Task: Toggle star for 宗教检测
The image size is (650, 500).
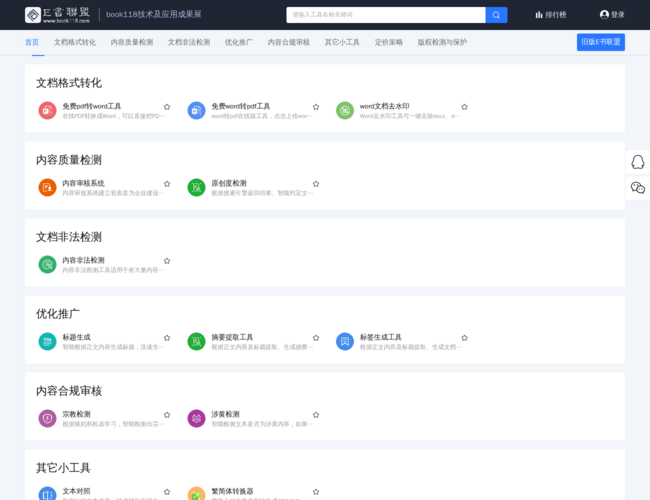Action: point(167,415)
